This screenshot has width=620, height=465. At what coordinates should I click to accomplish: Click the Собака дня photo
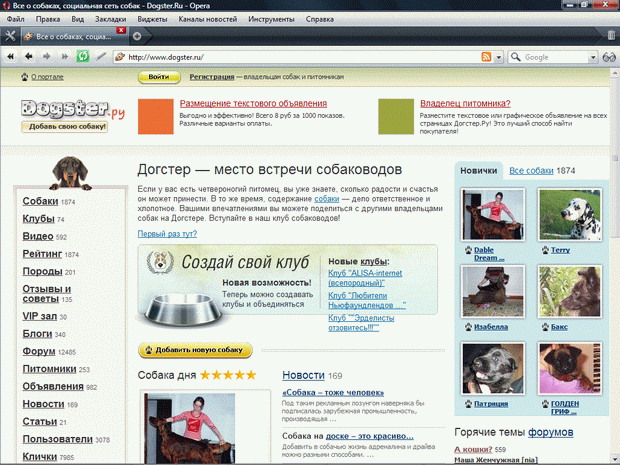190,428
